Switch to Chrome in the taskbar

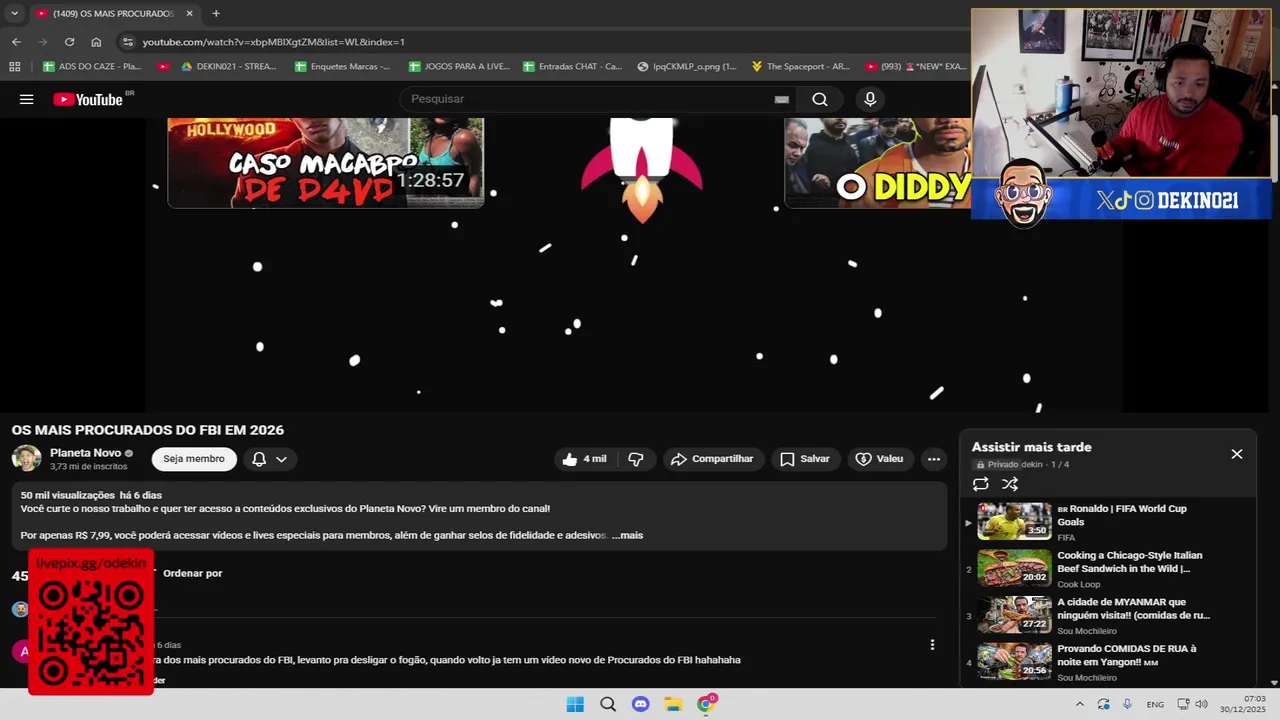pyautogui.click(x=706, y=704)
